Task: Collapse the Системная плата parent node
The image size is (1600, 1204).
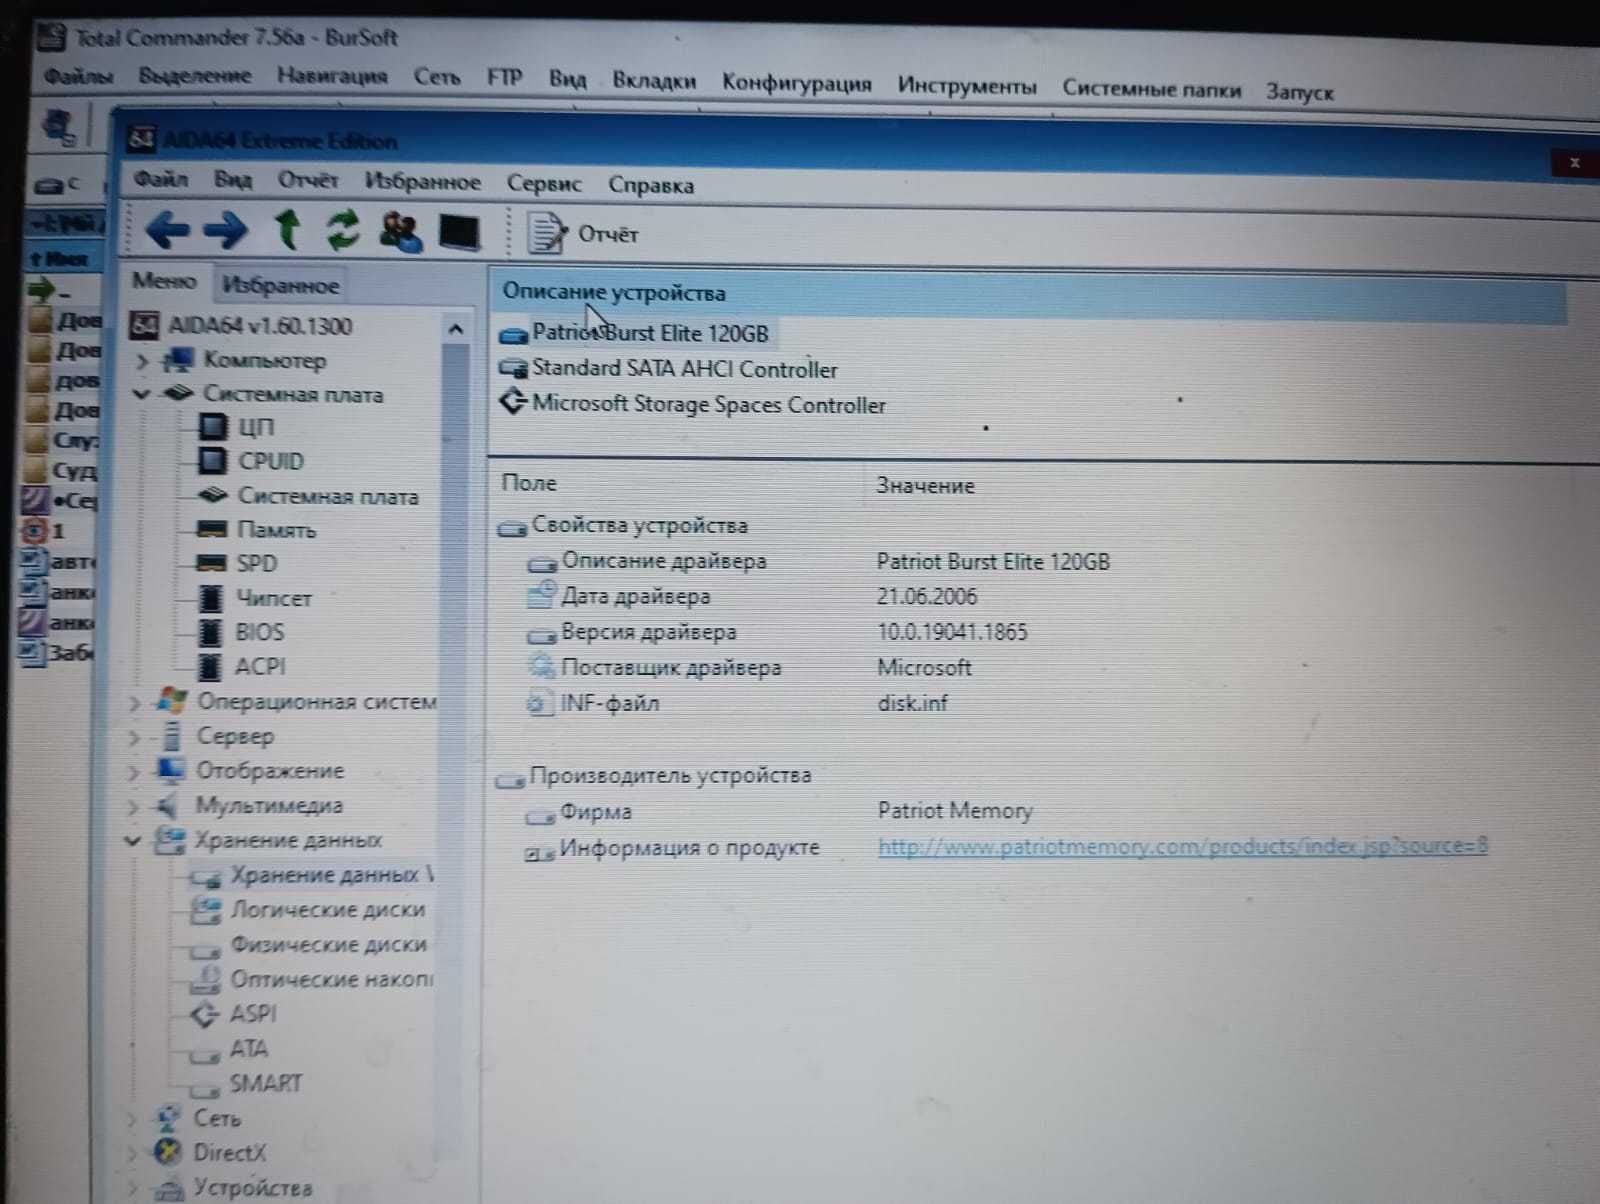Action: 141,394
